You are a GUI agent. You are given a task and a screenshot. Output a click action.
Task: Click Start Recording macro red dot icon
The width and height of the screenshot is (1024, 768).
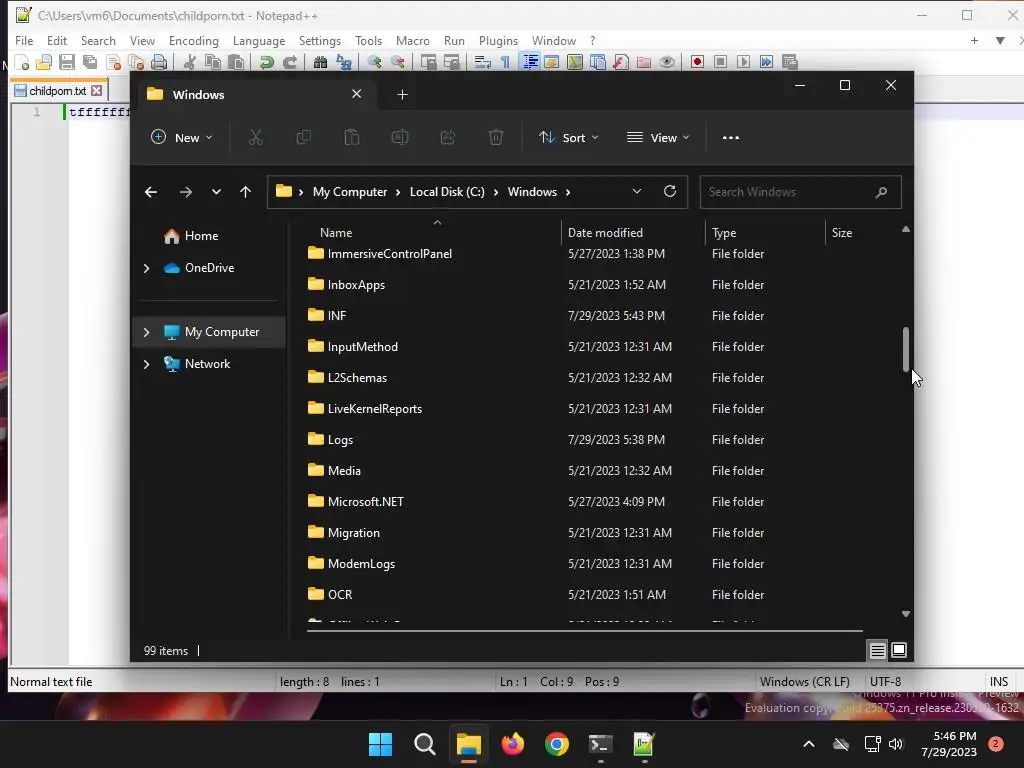click(x=697, y=62)
